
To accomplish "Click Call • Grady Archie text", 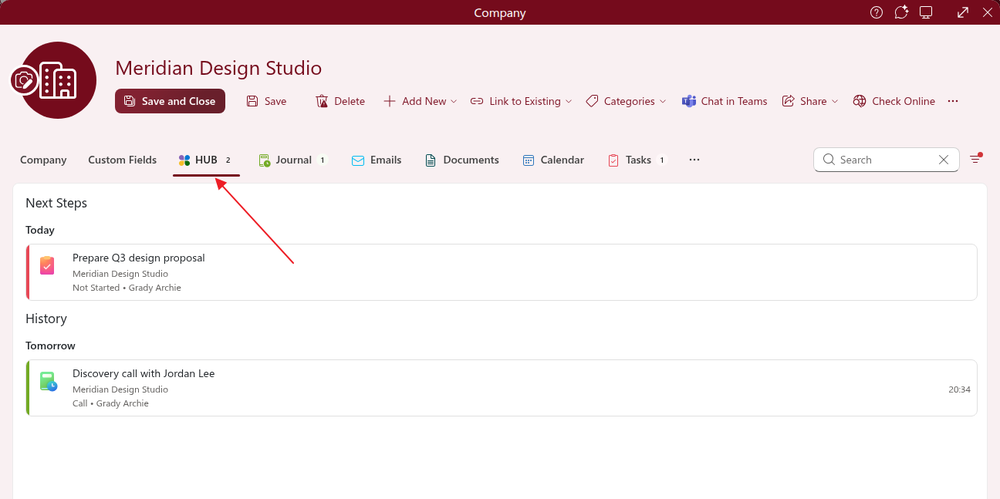I will point(110,403).
